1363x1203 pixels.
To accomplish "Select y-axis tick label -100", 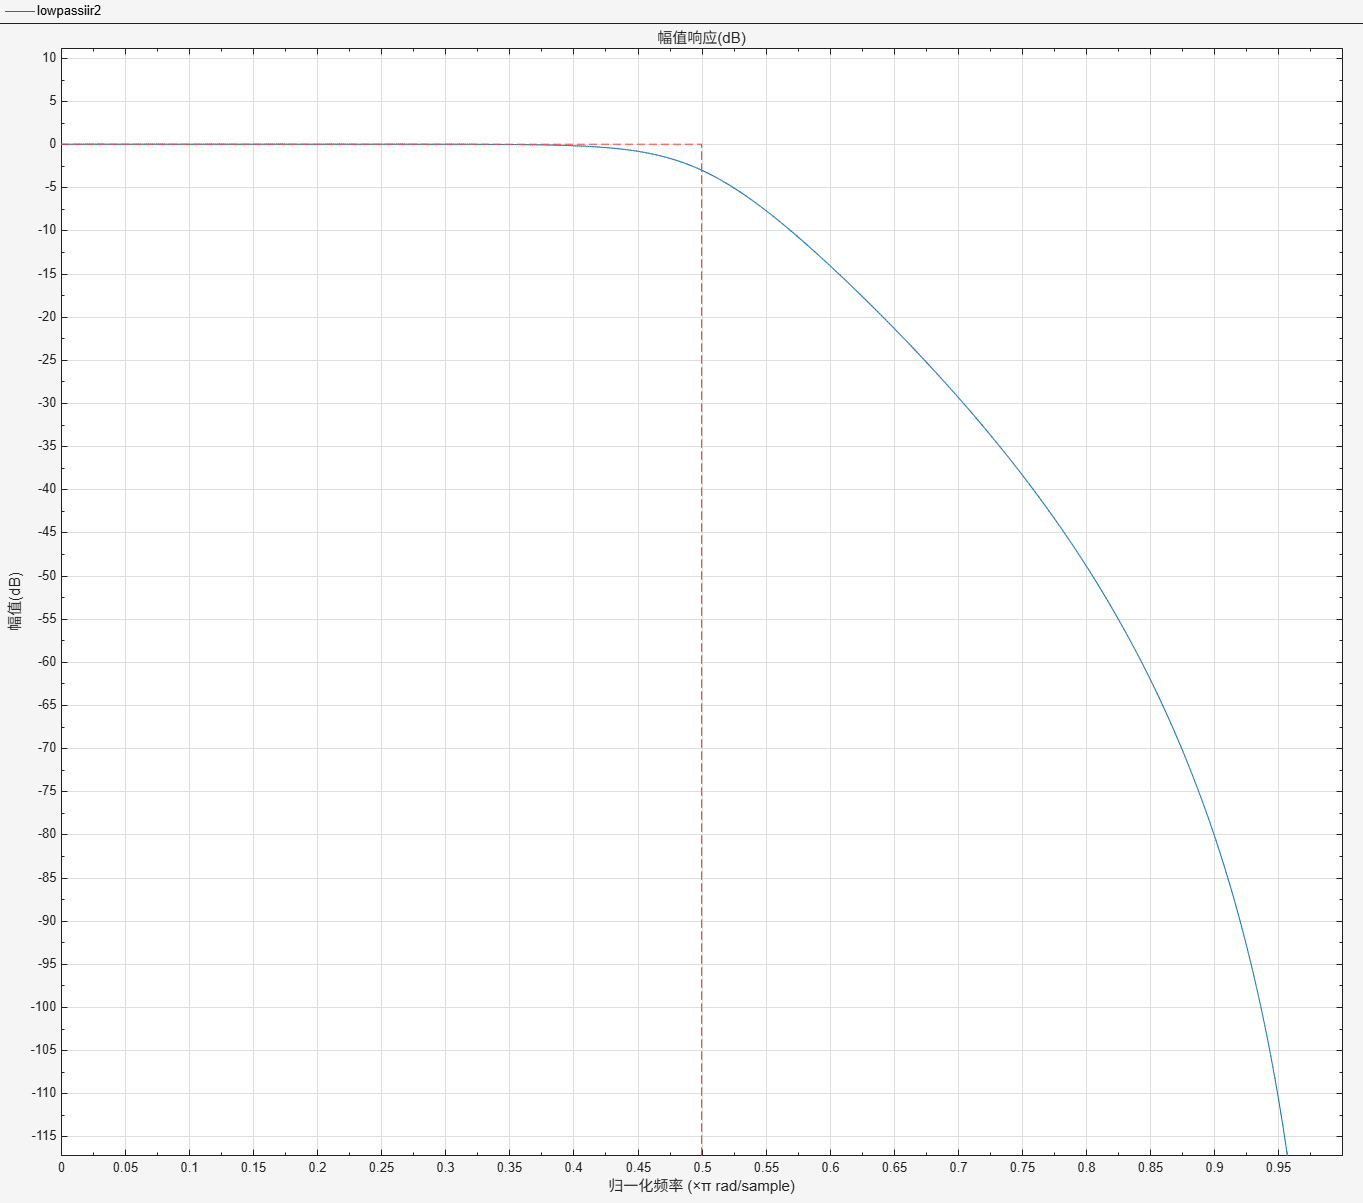I will [44, 1007].
